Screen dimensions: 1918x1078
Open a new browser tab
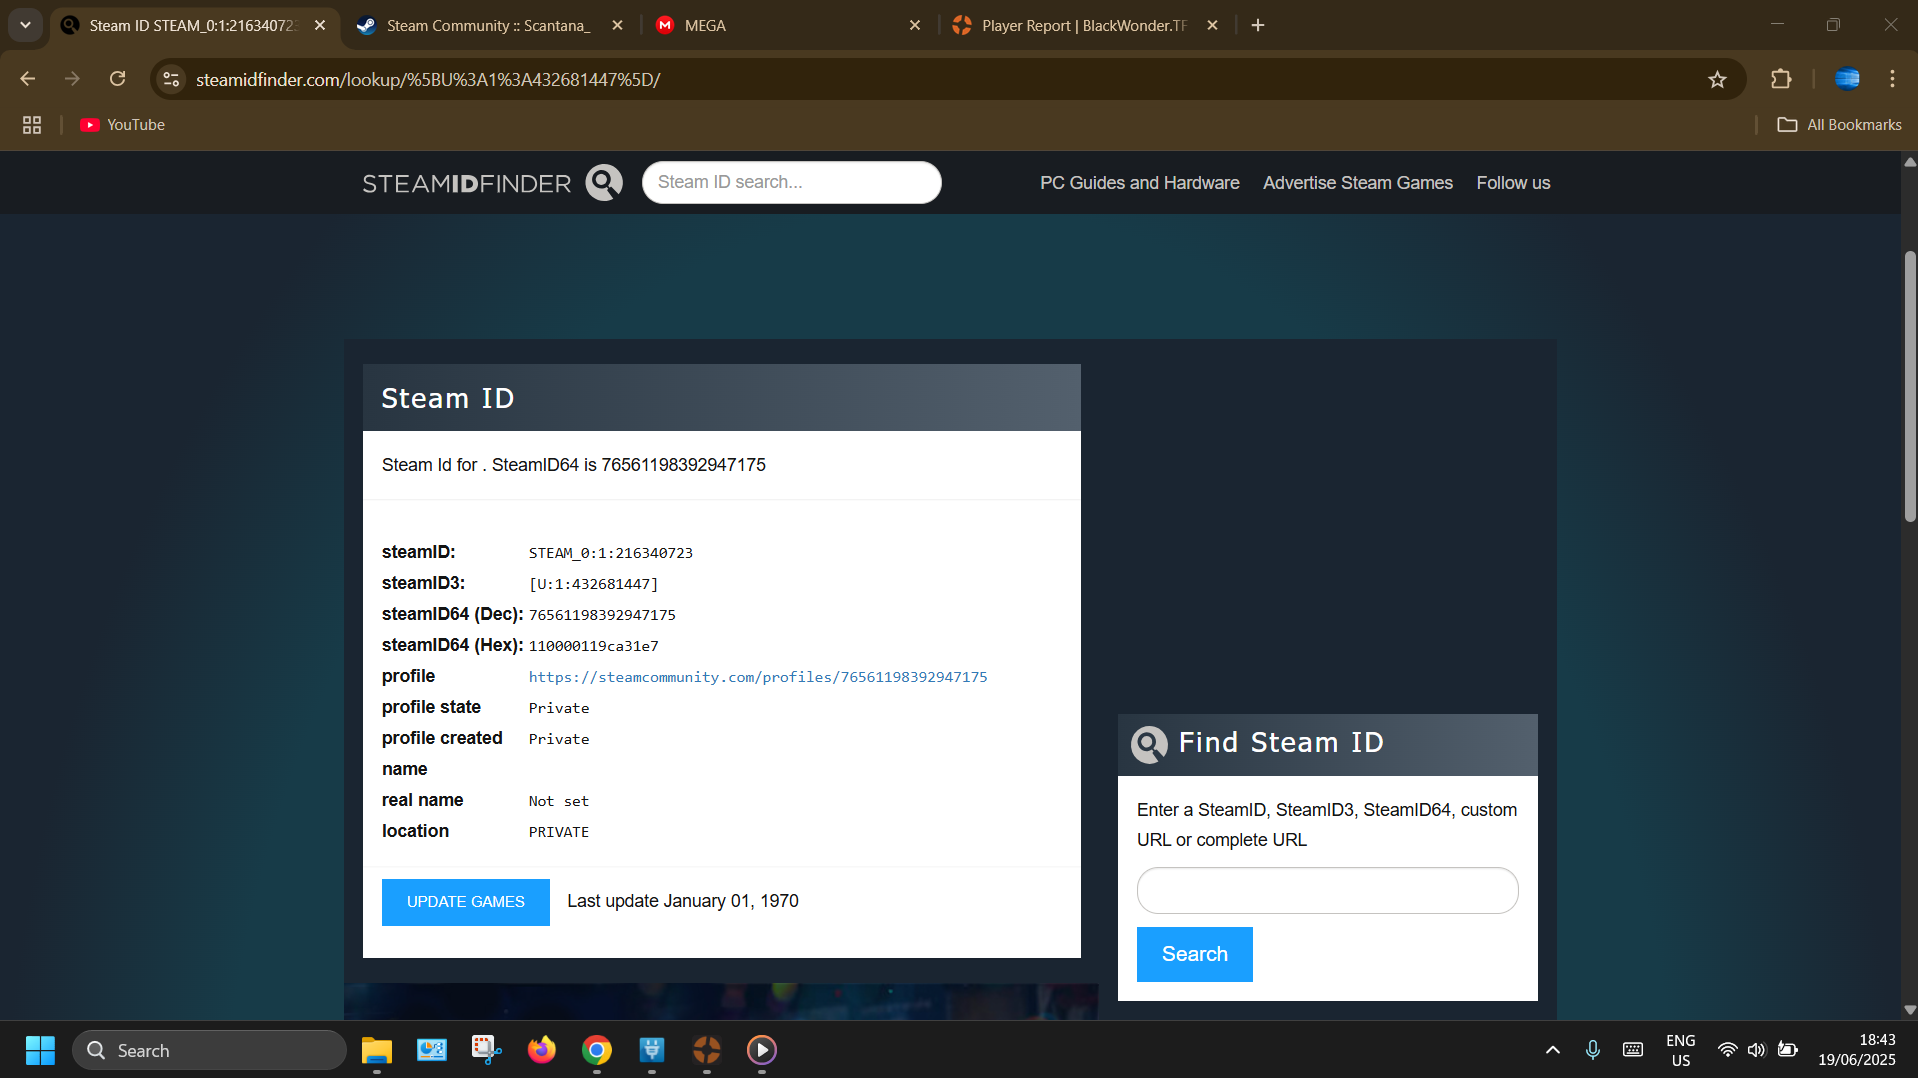pos(1258,25)
